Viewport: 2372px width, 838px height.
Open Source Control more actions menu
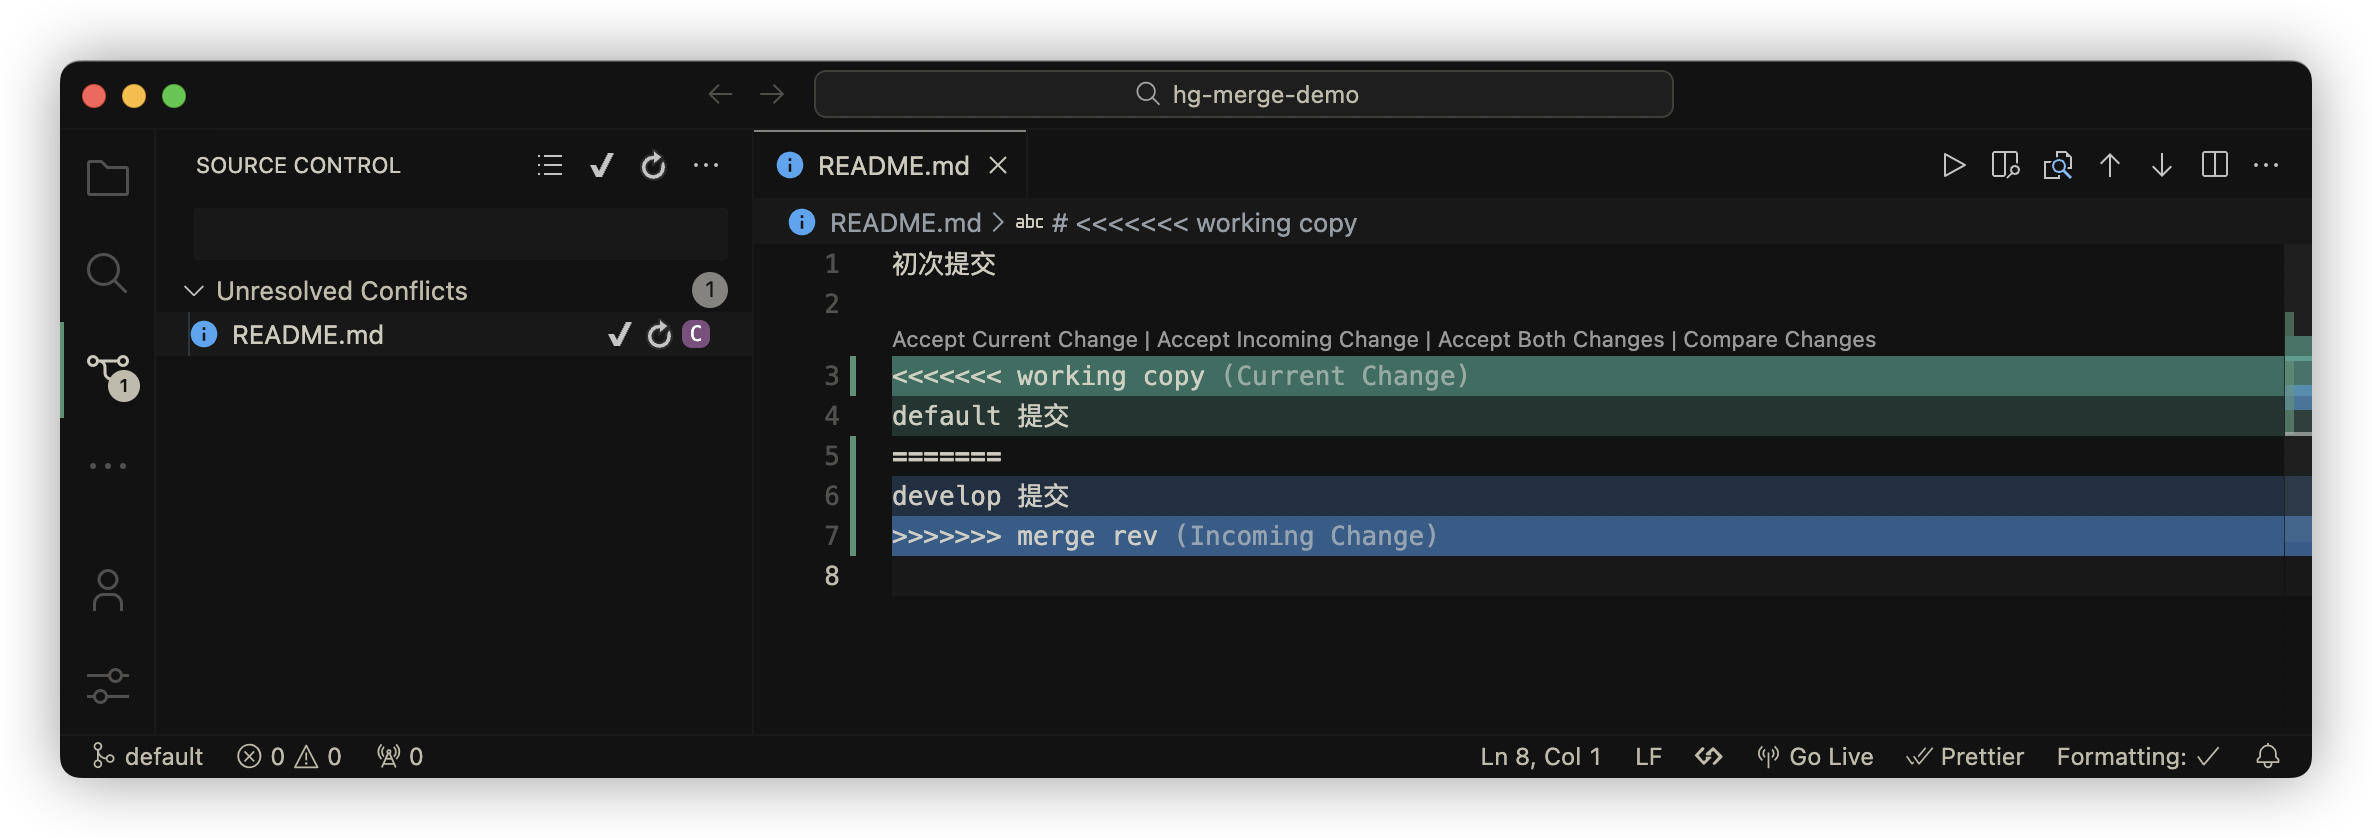[x=706, y=166]
